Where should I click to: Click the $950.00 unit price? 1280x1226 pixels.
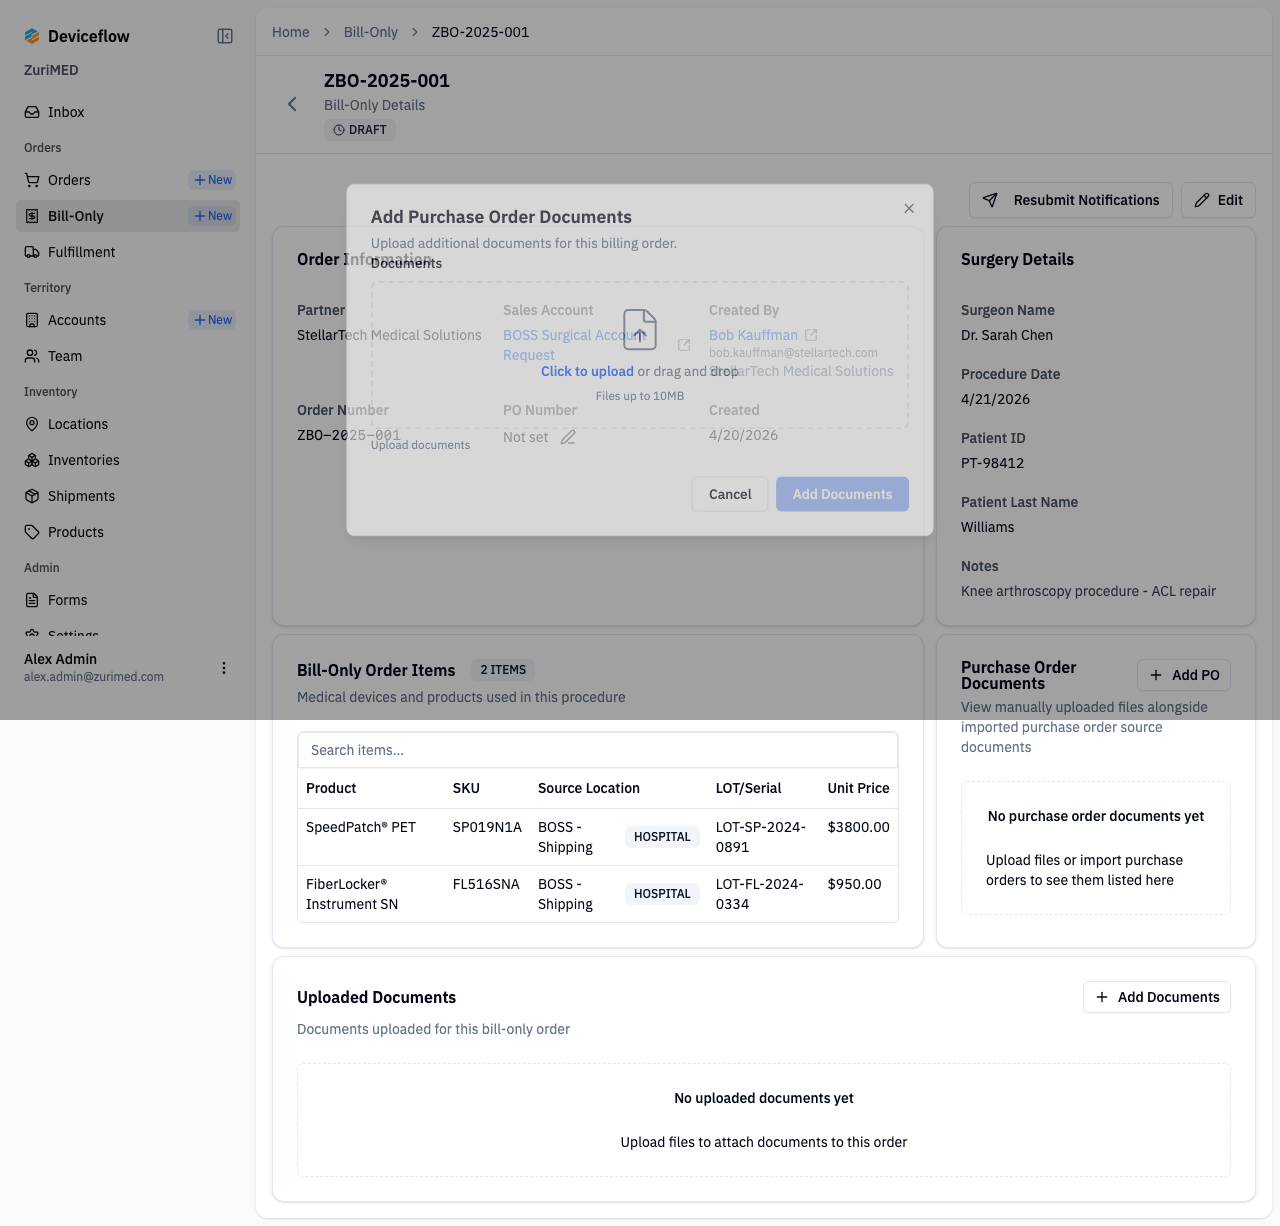(x=855, y=884)
